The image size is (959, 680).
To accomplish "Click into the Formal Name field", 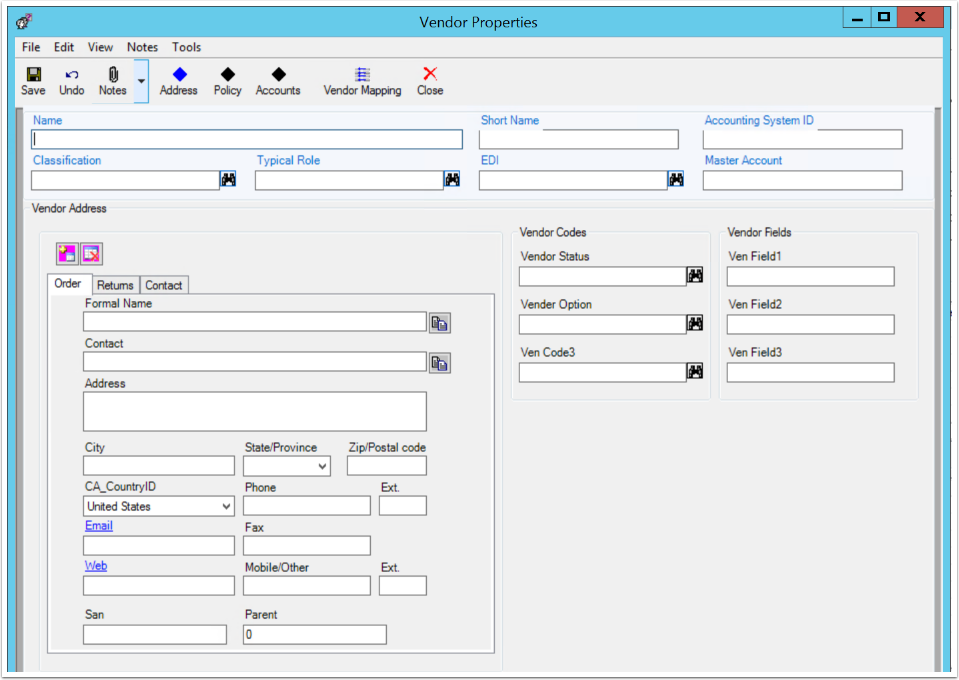I will pyautogui.click(x=255, y=322).
